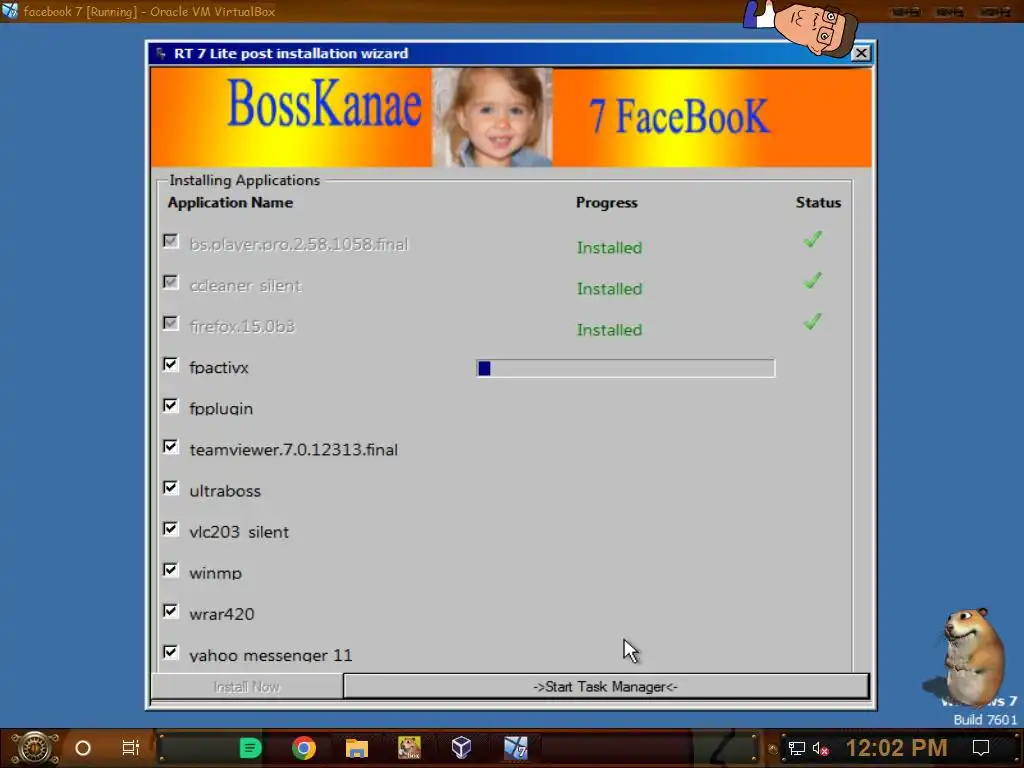Open the notification center icon

tap(981, 748)
